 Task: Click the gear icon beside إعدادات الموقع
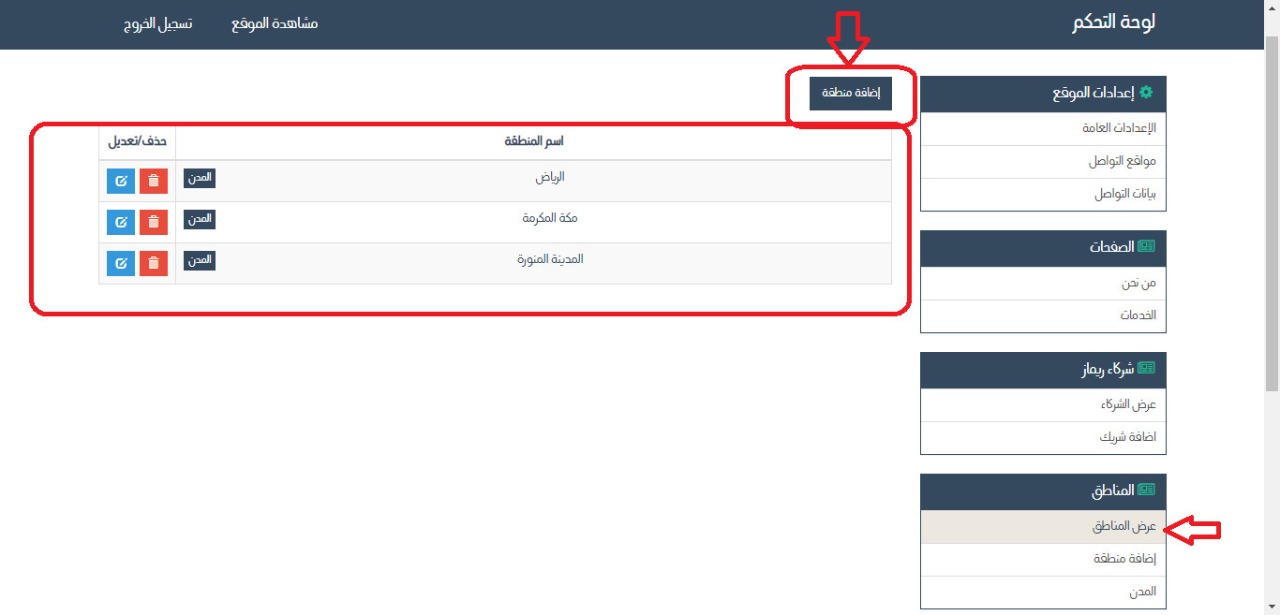pos(1146,93)
